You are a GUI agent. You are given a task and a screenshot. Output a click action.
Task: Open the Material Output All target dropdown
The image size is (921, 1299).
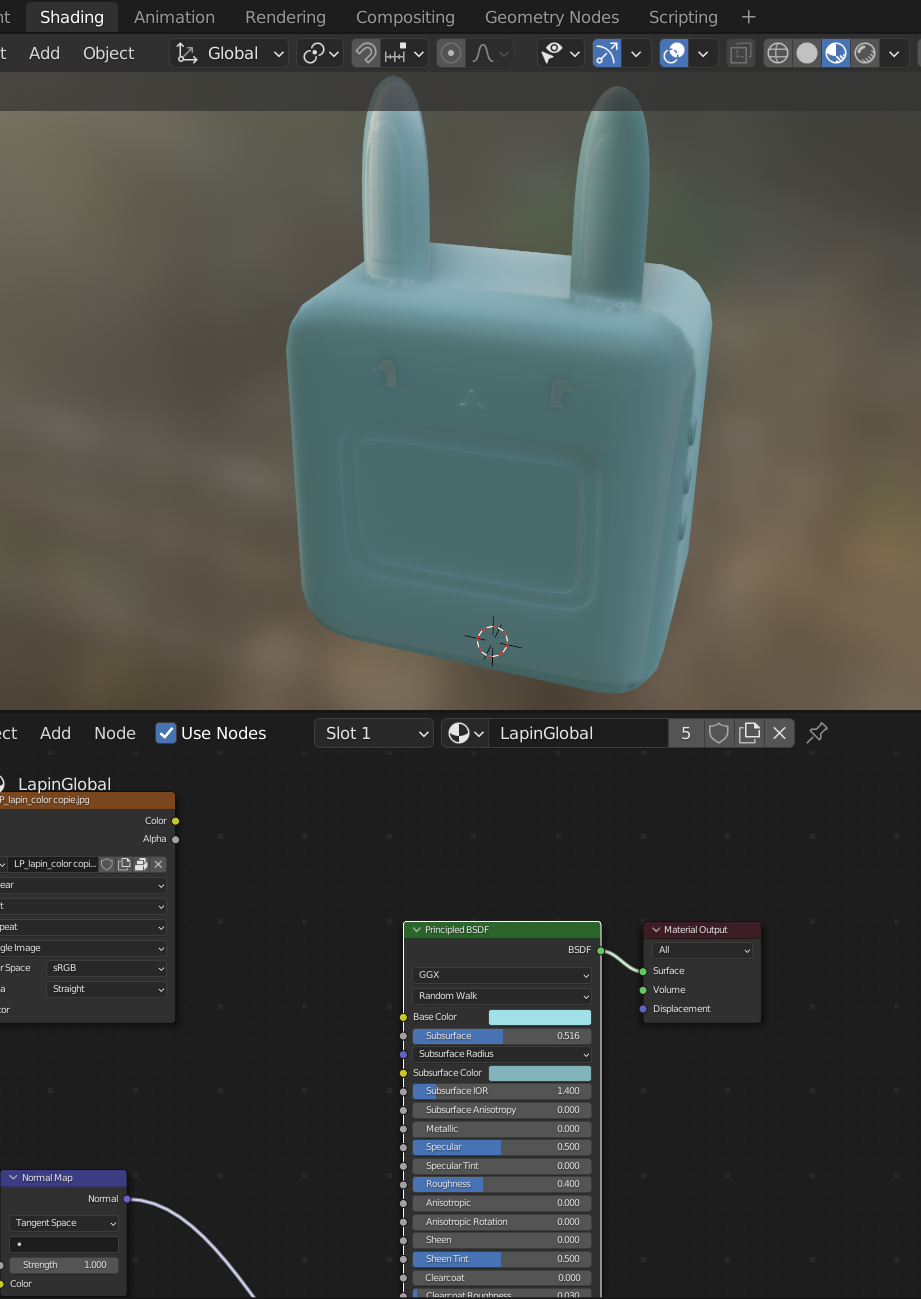click(702, 950)
